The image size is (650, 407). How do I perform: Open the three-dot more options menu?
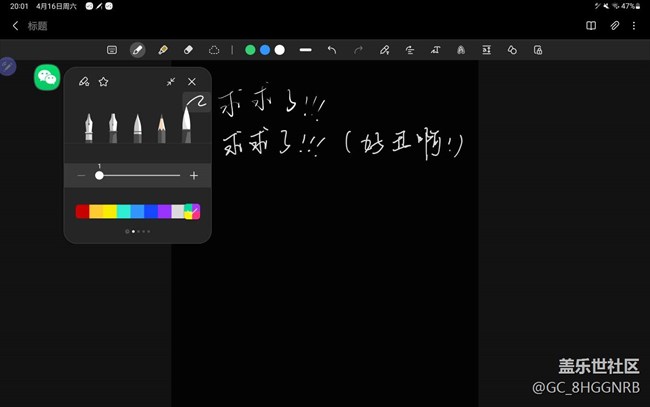(634, 25)
